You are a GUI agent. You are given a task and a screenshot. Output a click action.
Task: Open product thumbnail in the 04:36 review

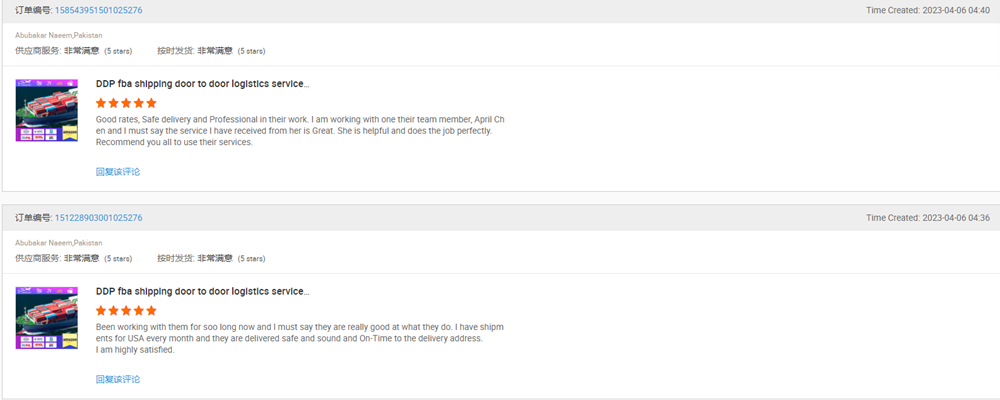click(47, 318)
